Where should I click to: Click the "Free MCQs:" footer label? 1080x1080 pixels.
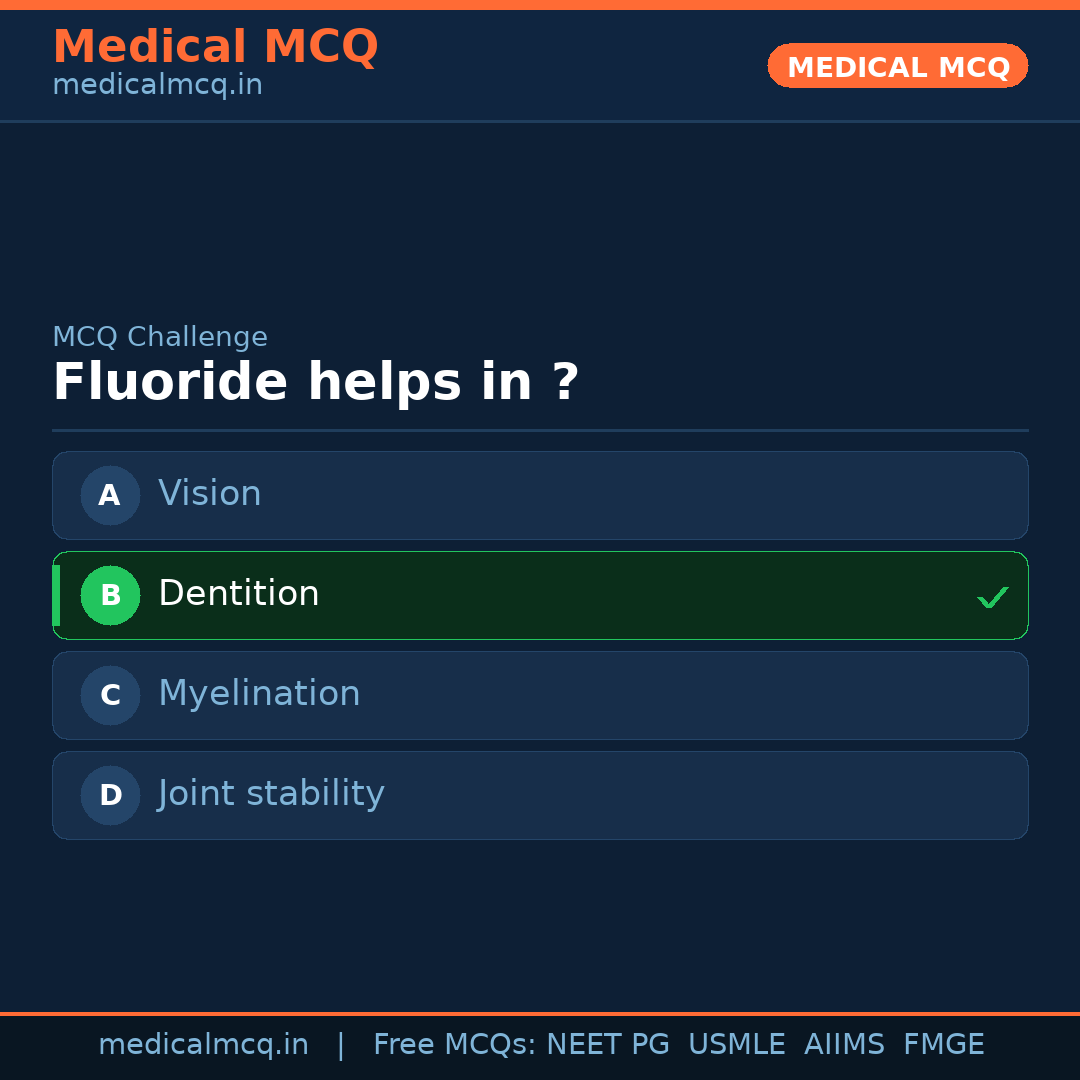[455, 1045]
